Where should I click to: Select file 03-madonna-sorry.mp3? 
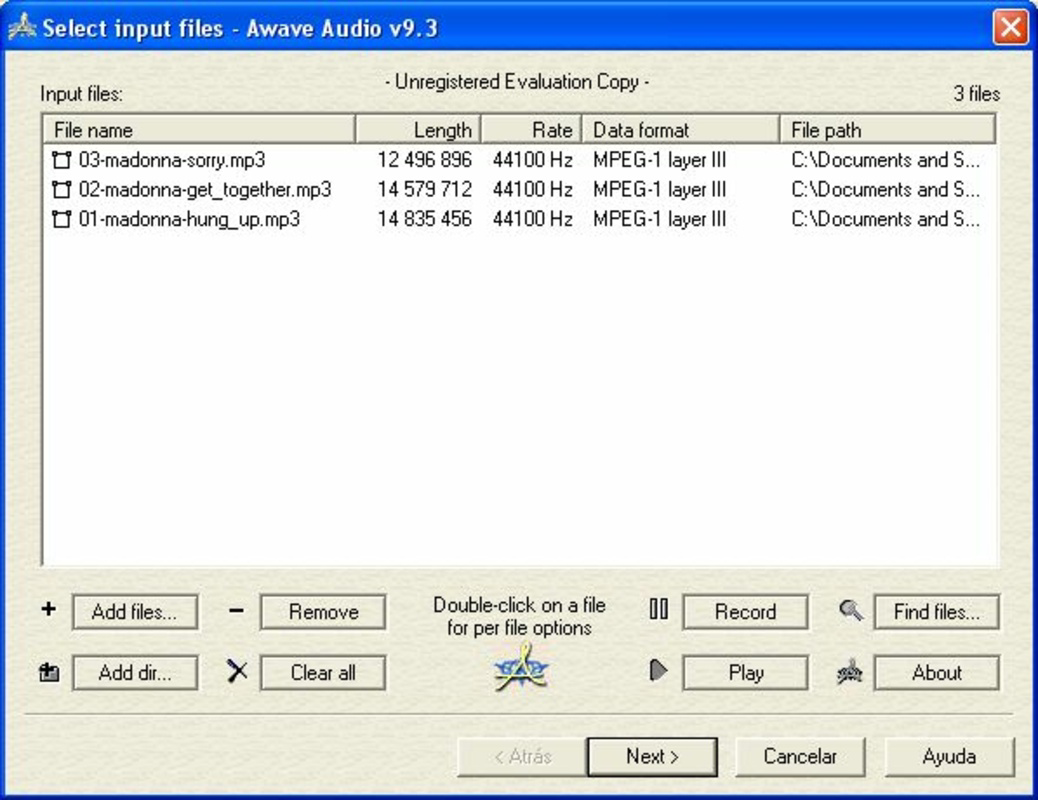coord(172,160)
